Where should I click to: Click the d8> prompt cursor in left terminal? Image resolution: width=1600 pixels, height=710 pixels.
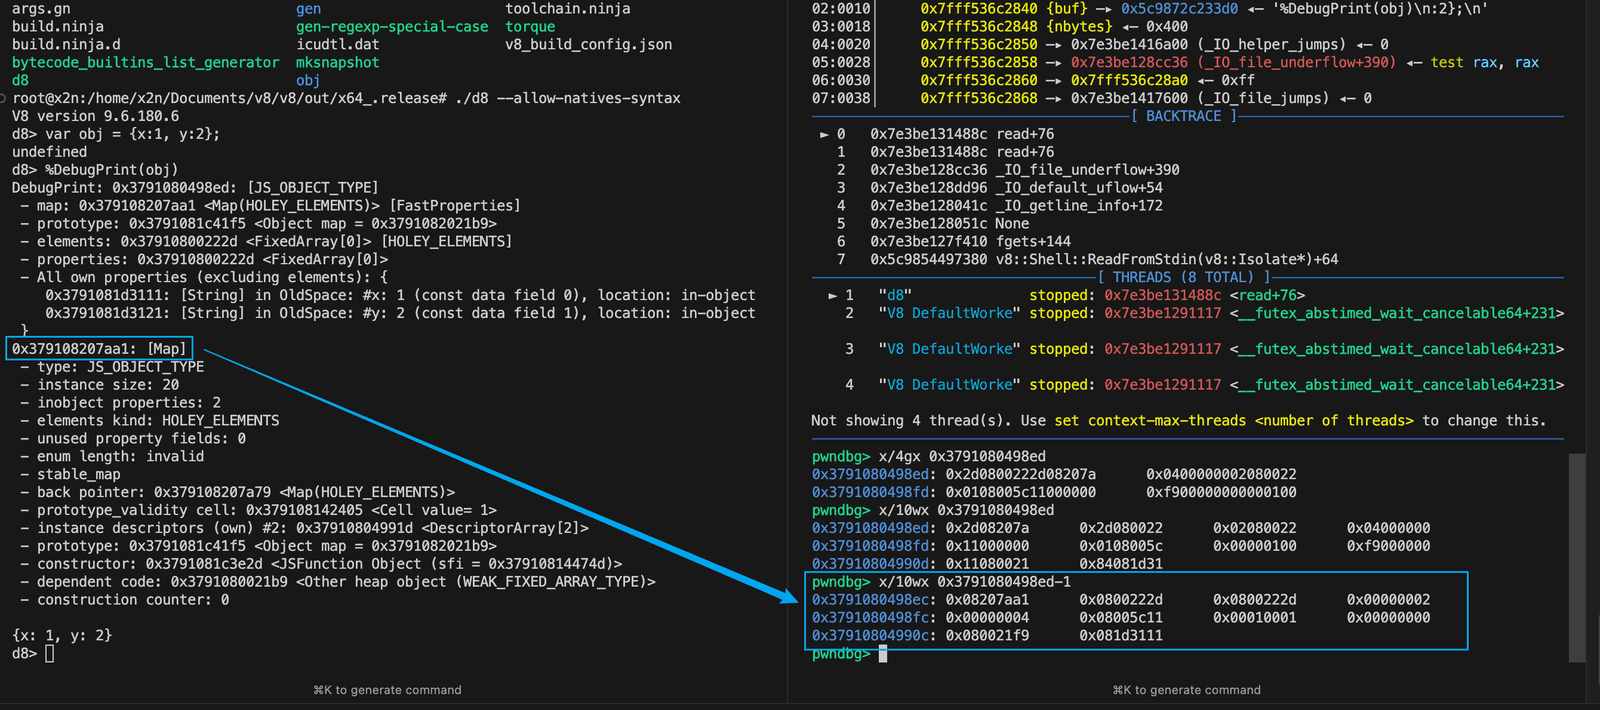click(49, 654)
